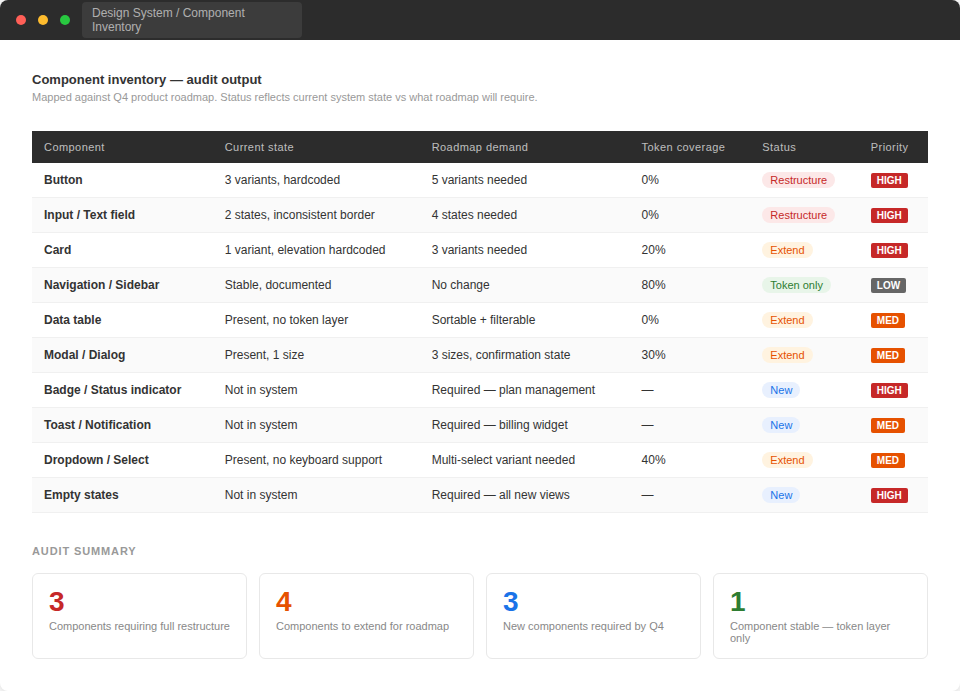The image size is (960, 691).
Task: Select the Button component row name
Action: click(x=63, y=180)
